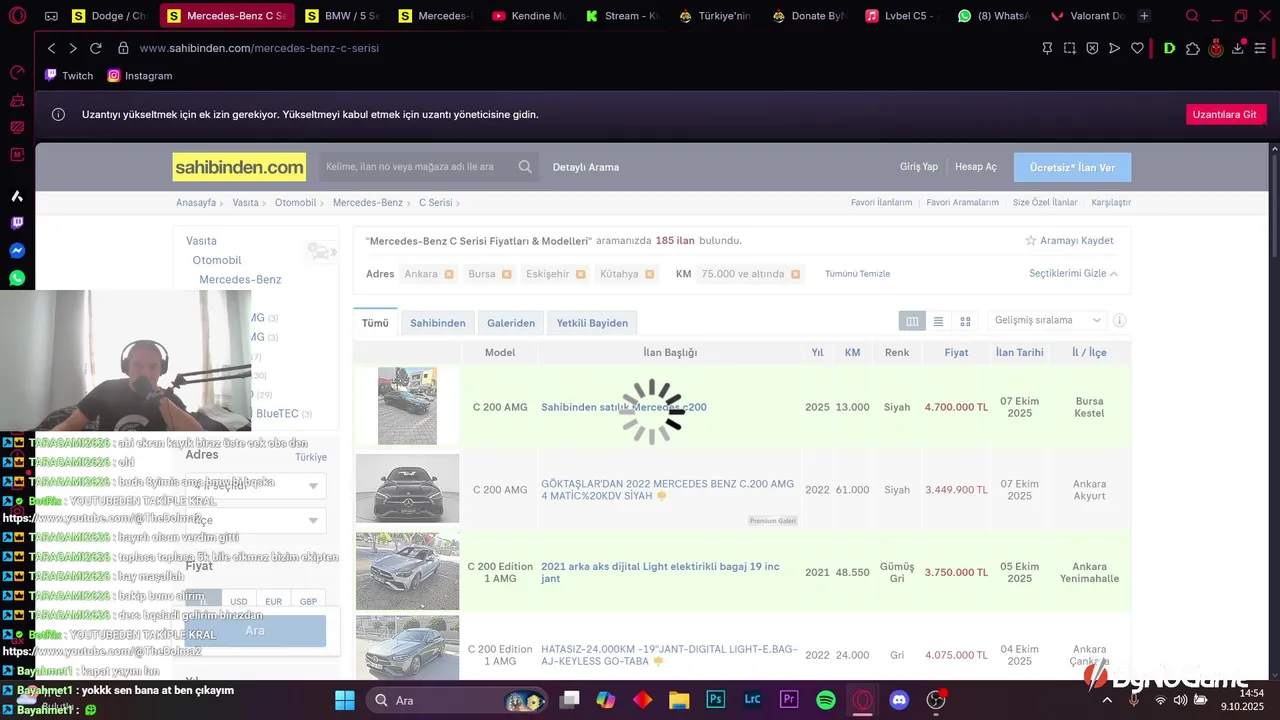The width and height of the screenshot is (1280, 720).
Task: Switch to the BMW / 5 Serisi browser tab
Action: click(342, 16)
